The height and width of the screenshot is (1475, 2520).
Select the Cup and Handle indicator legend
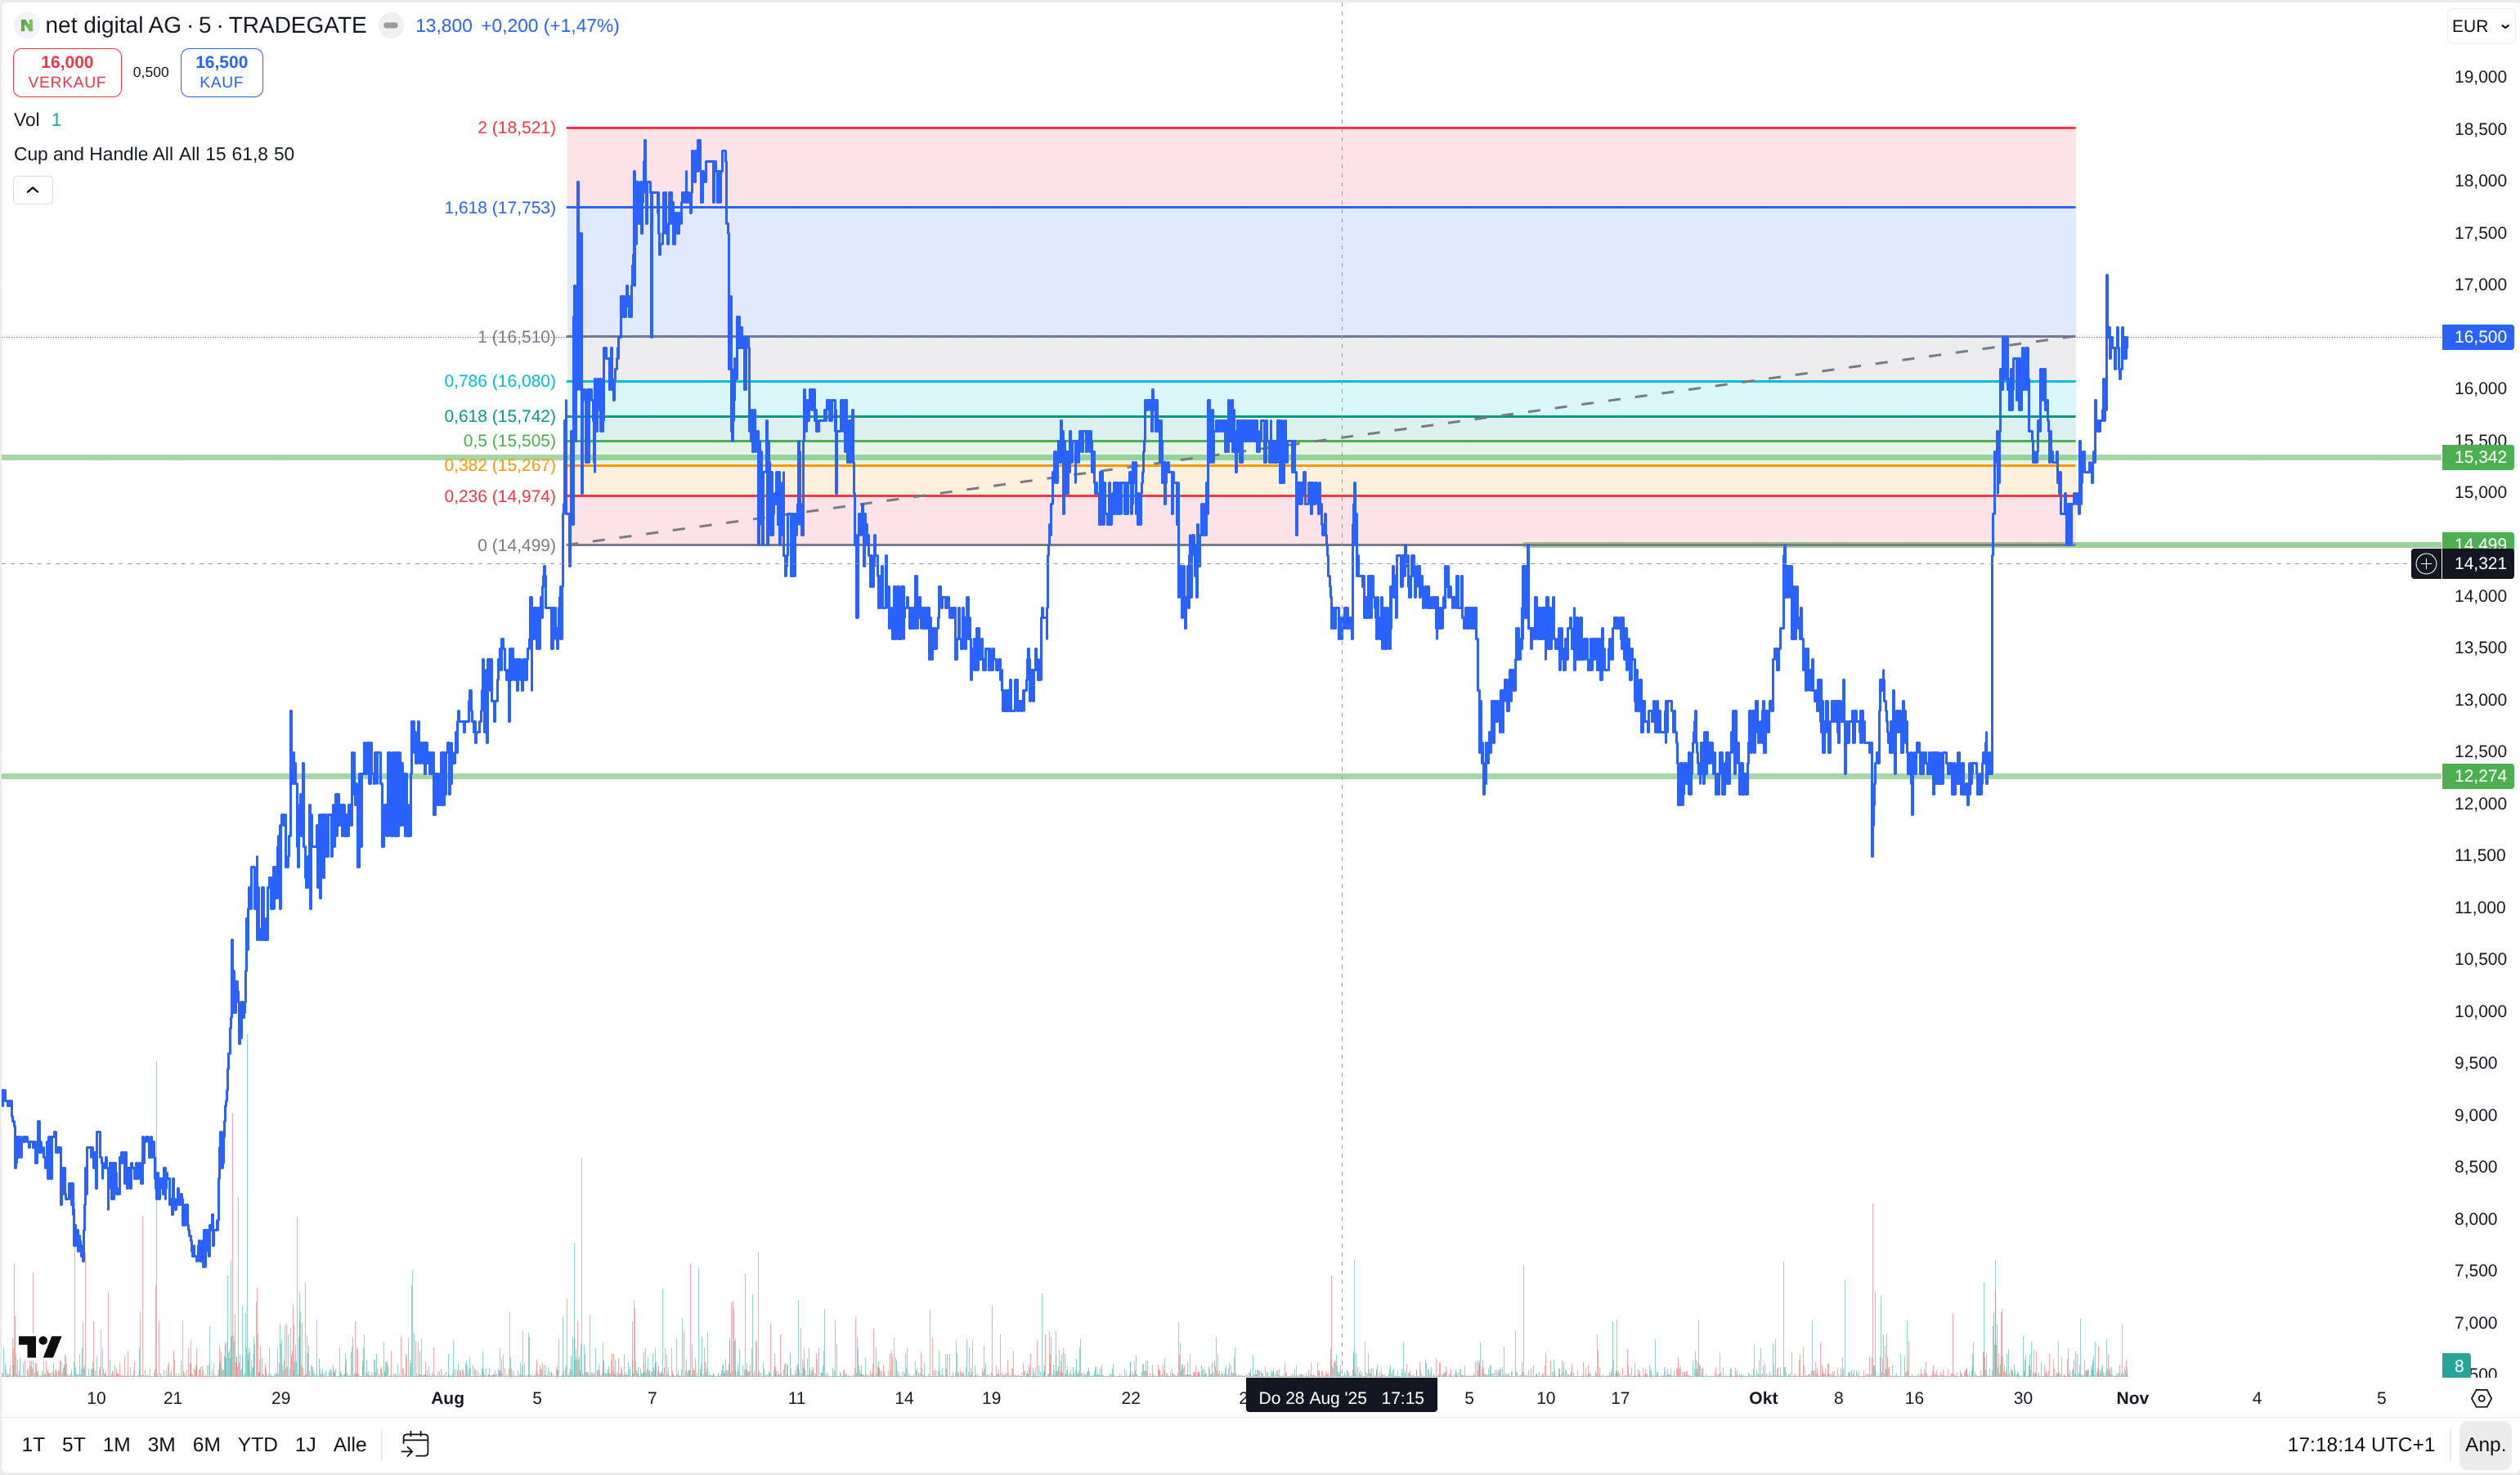[x=154, y=154]
